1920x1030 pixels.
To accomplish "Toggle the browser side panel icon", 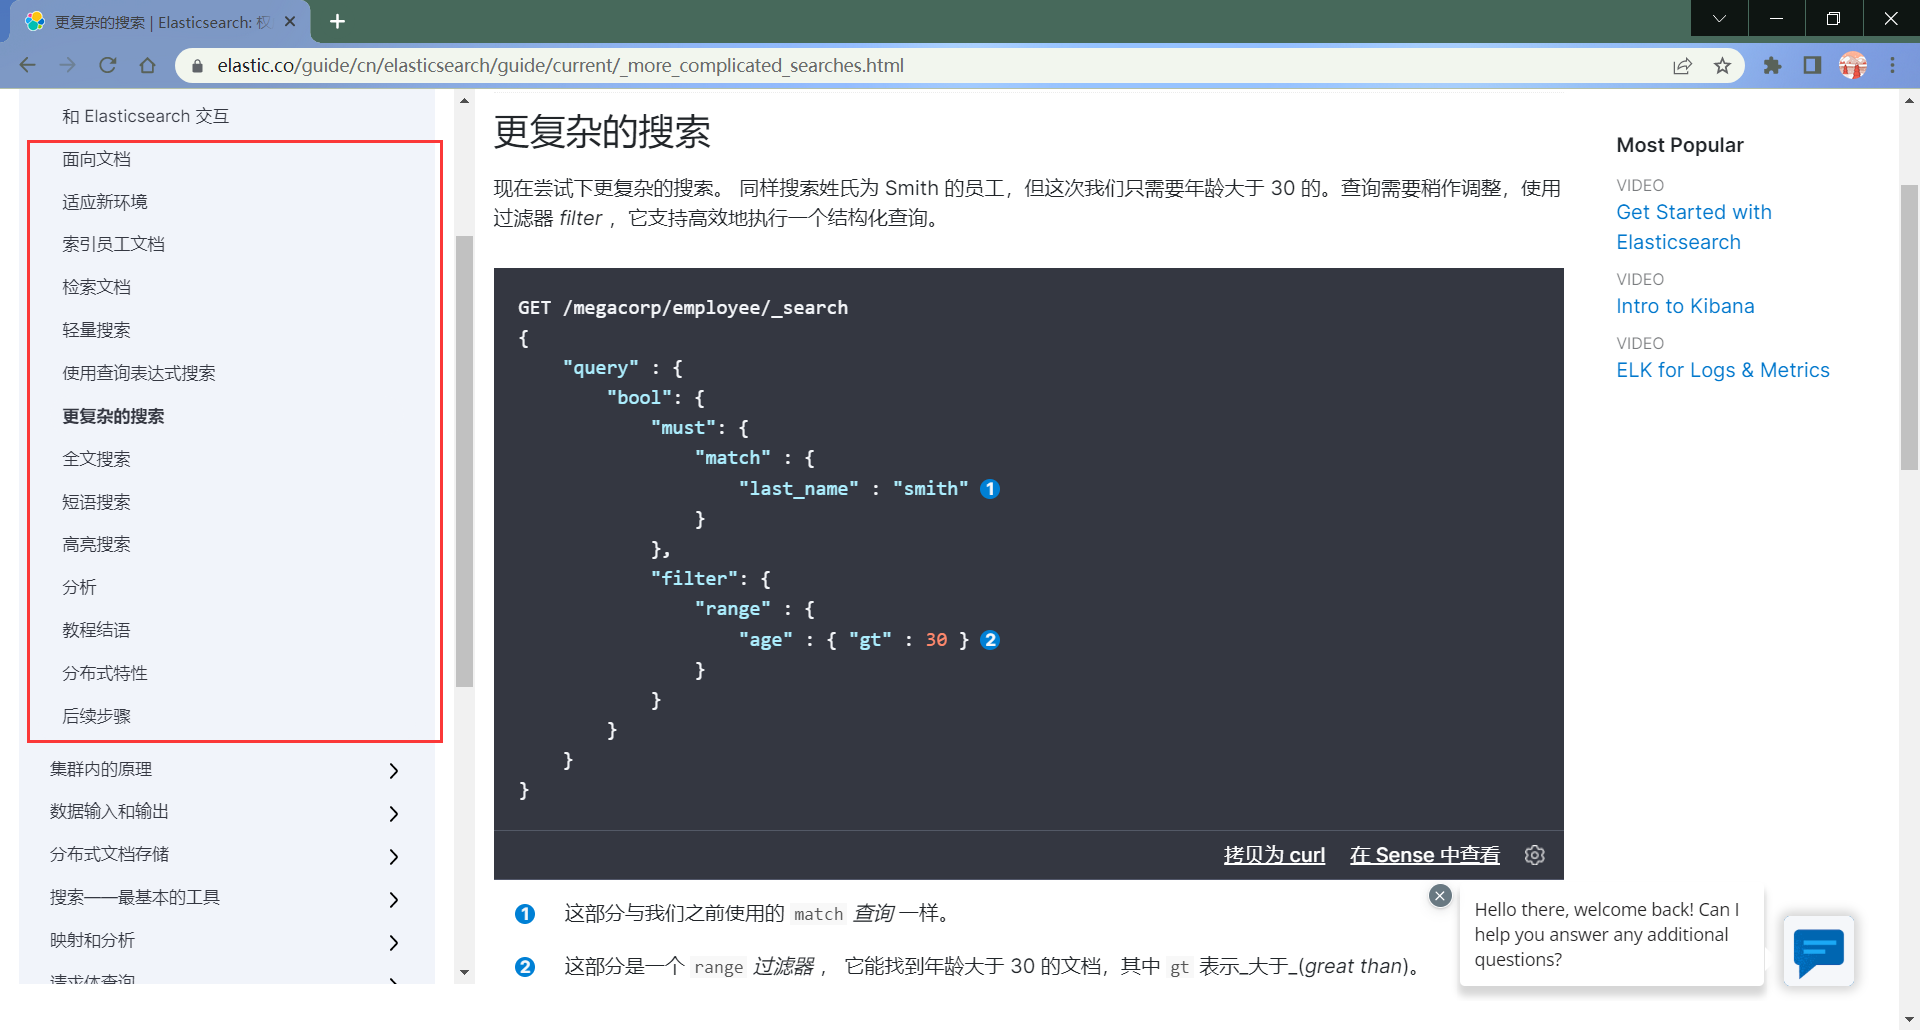I will point(1812,65).
